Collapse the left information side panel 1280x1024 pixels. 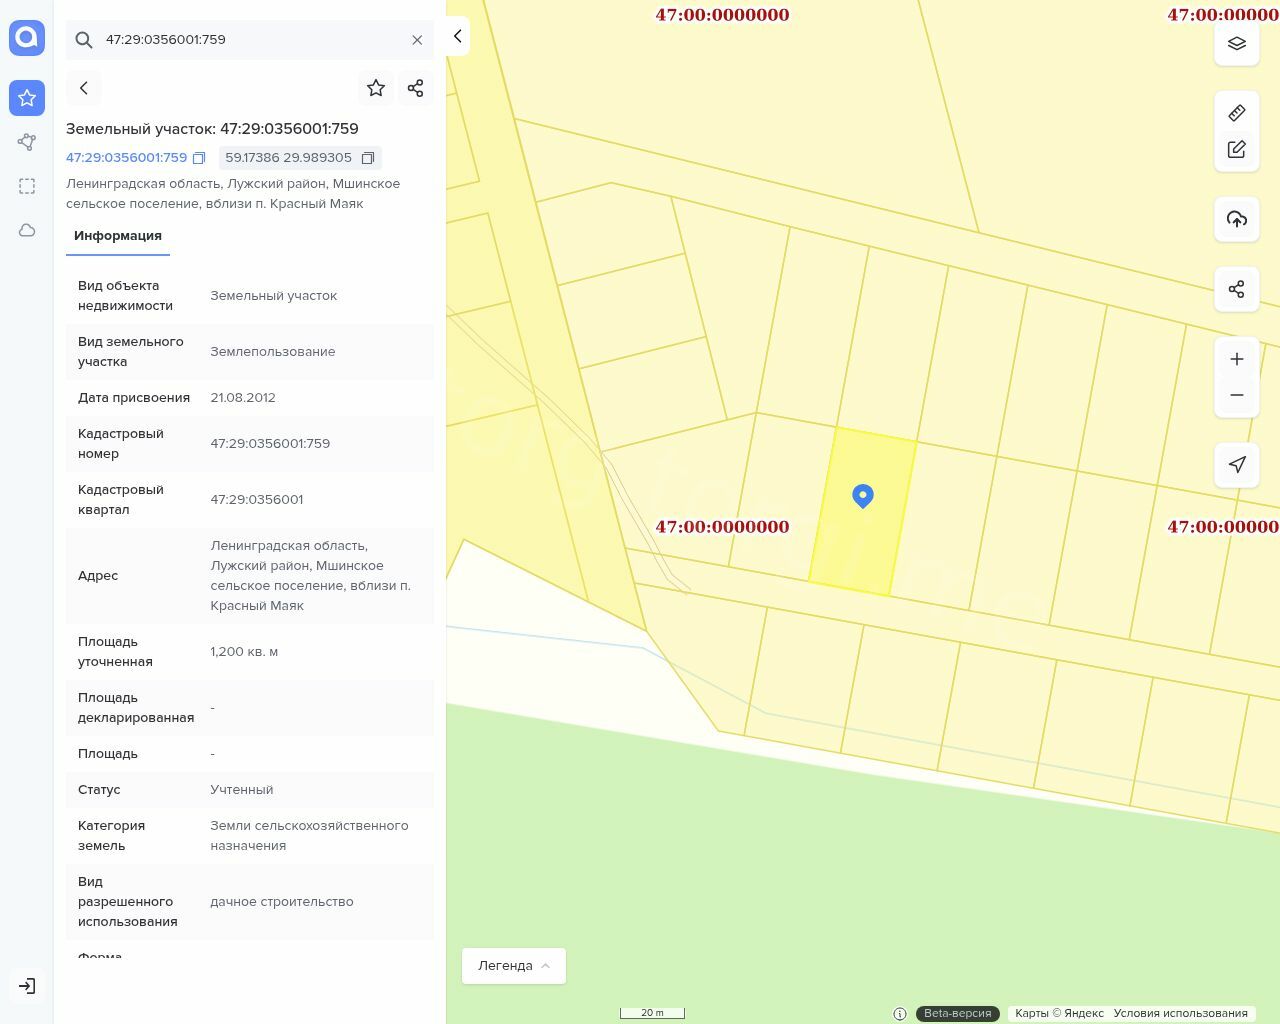(457, 36)
